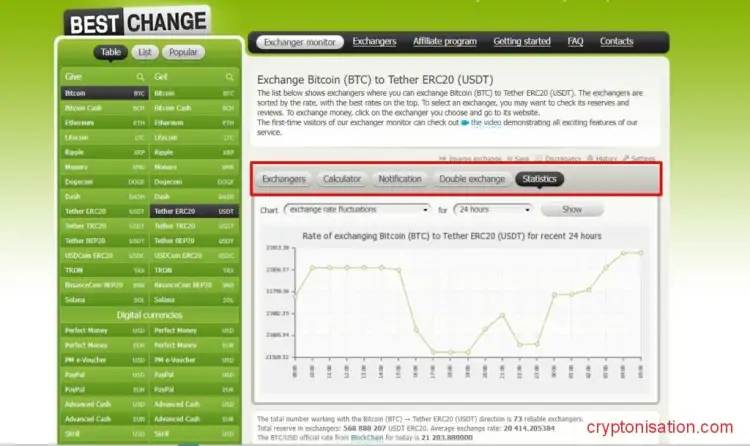Select Dogecoin in the Get column
This screenshot has height=446, width=750.
coord(194,182)
